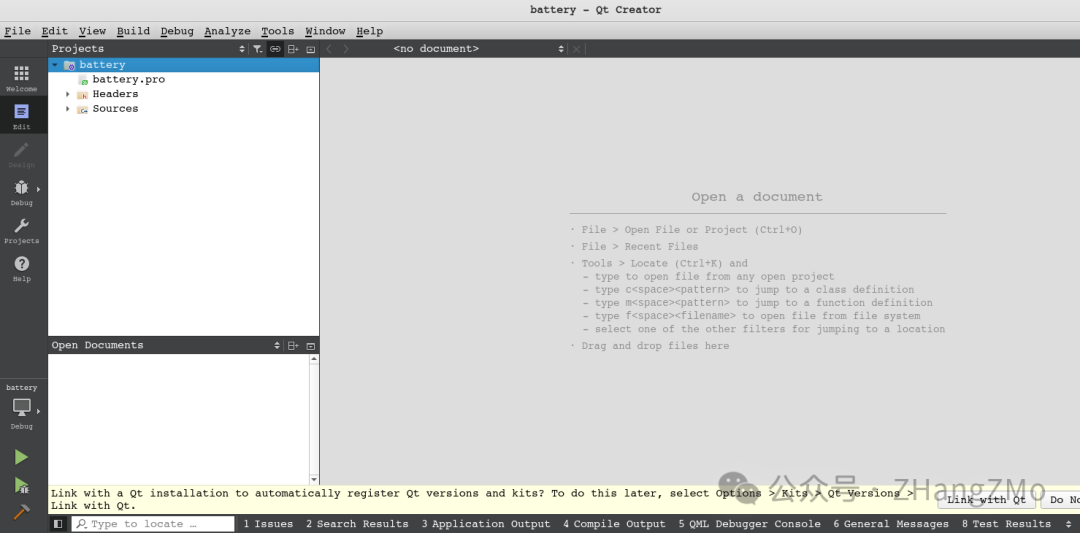This screenshot has height=533, width=1080.
Task: Open 5 QML Debugger Console pane
Action: 749,524
